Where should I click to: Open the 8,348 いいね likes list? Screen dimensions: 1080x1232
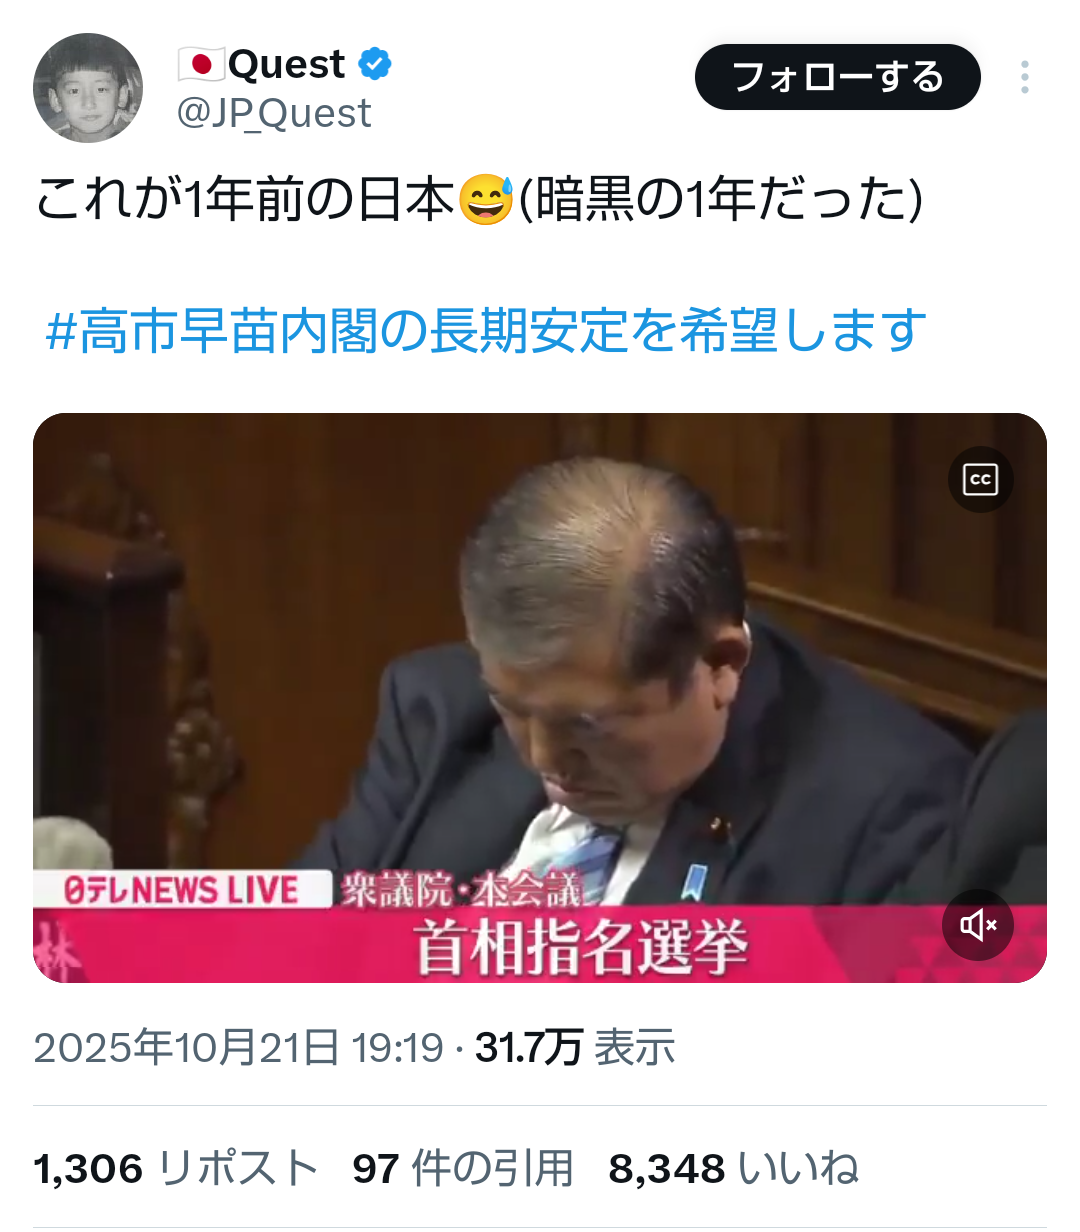click(733, 1168)
